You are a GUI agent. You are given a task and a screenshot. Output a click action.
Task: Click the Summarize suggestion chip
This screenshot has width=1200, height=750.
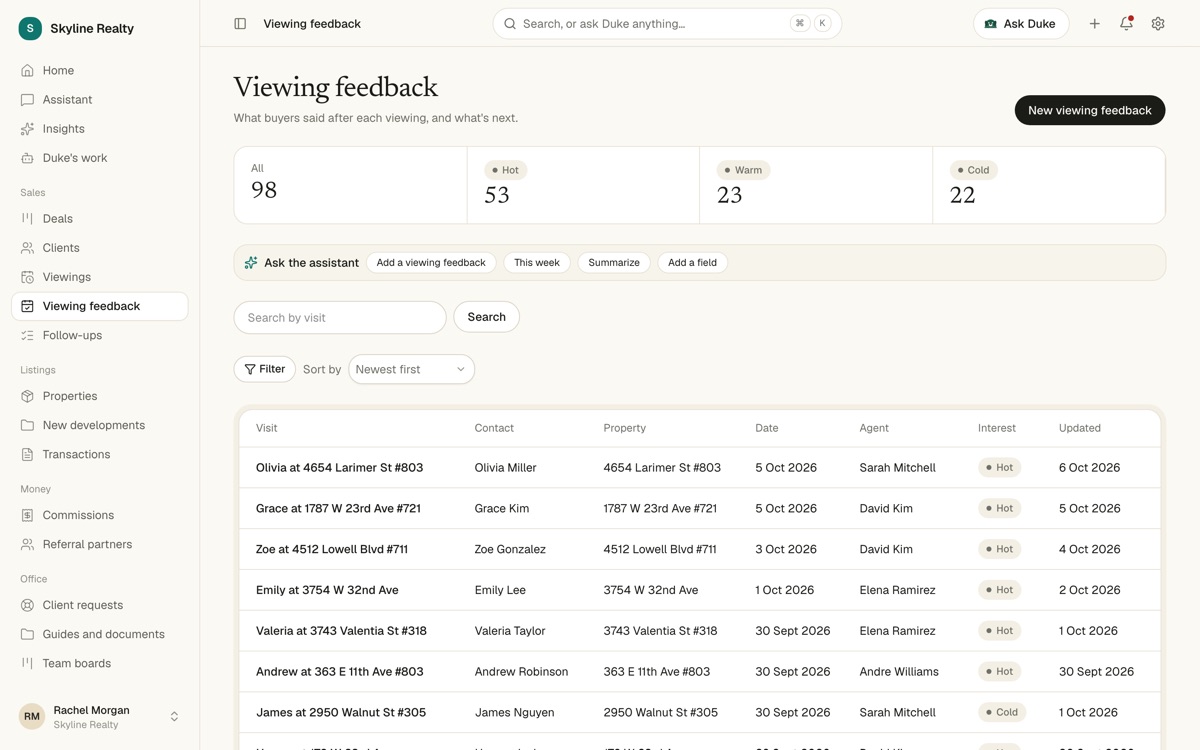point(614,263)
